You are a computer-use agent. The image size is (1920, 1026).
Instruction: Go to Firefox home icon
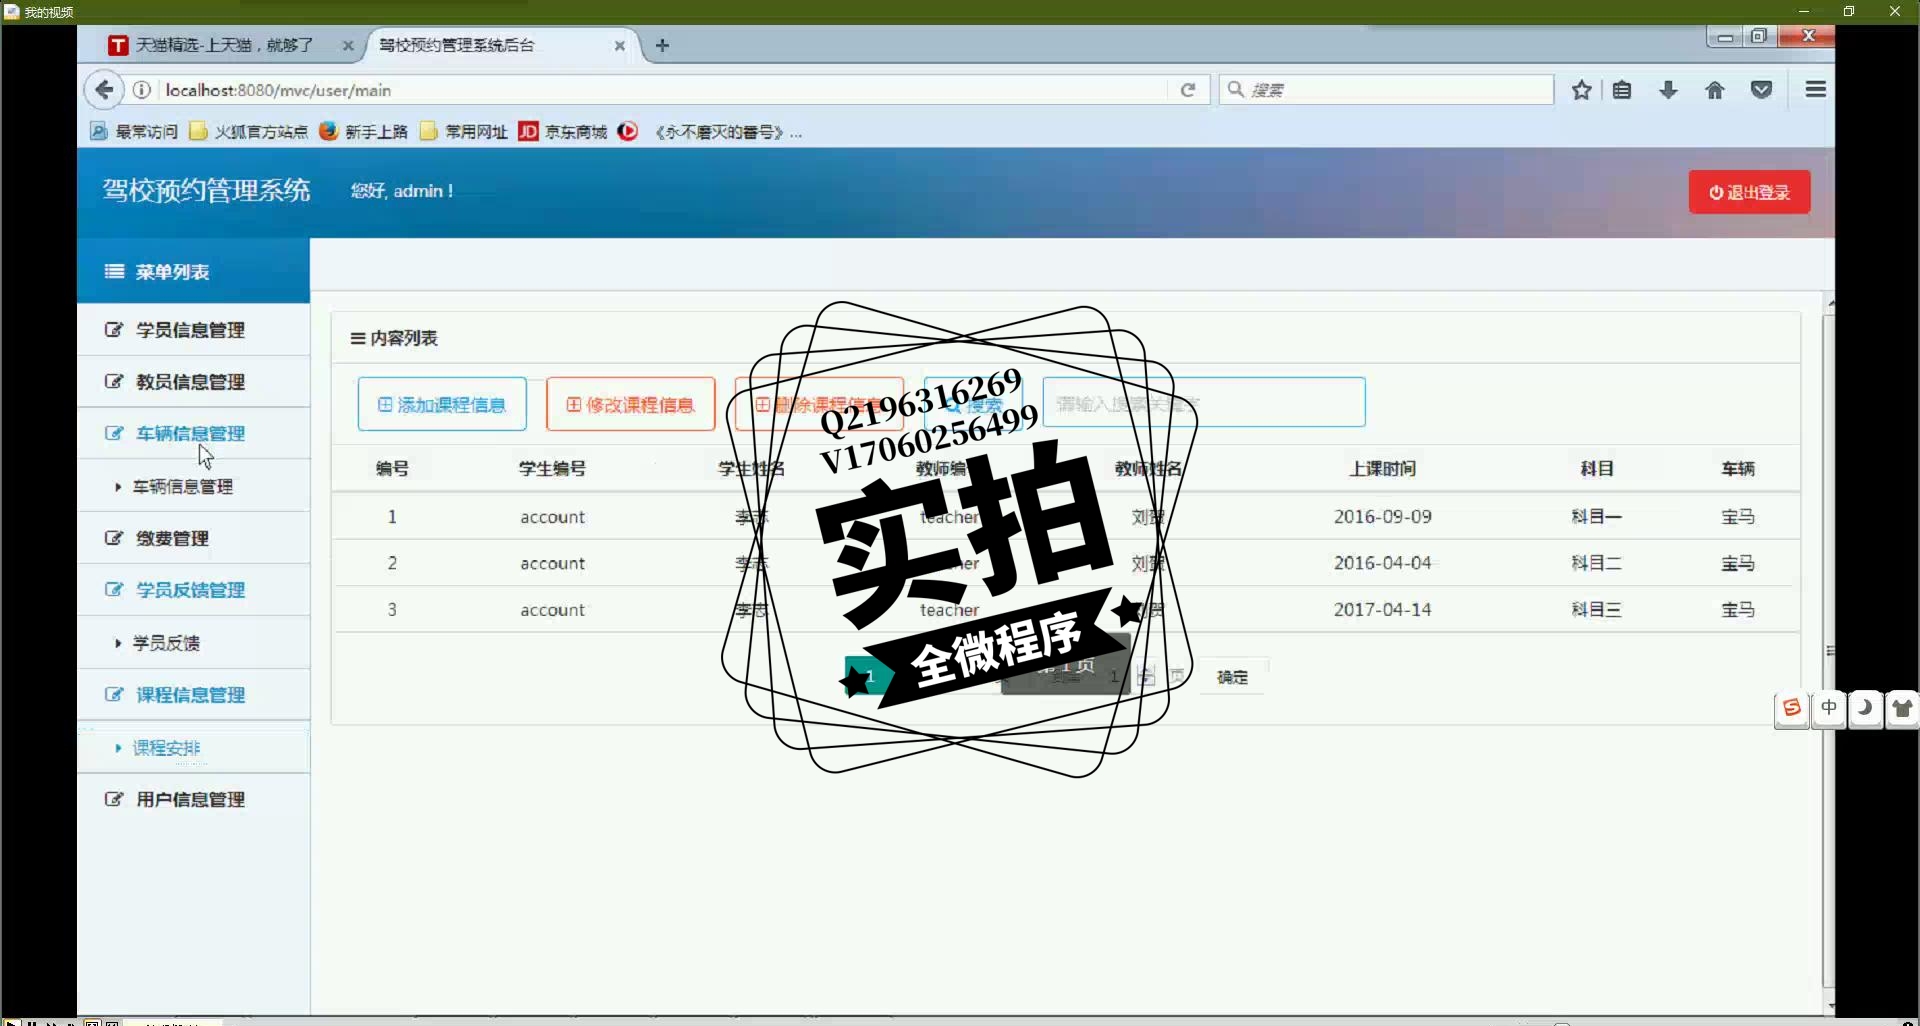1715,90
